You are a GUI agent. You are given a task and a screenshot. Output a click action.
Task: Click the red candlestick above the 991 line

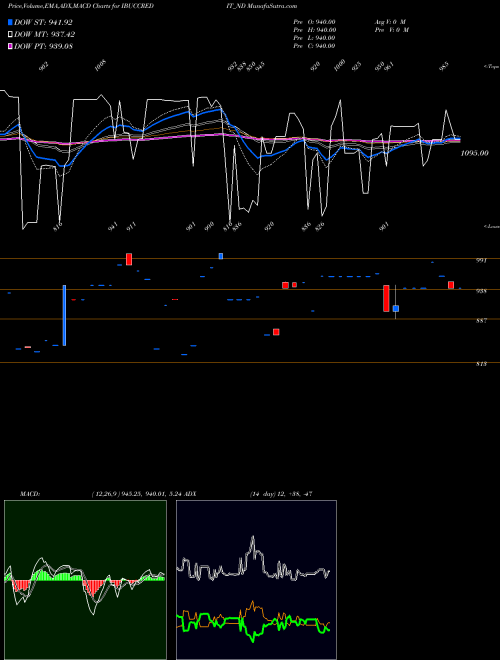coord(129,259)
